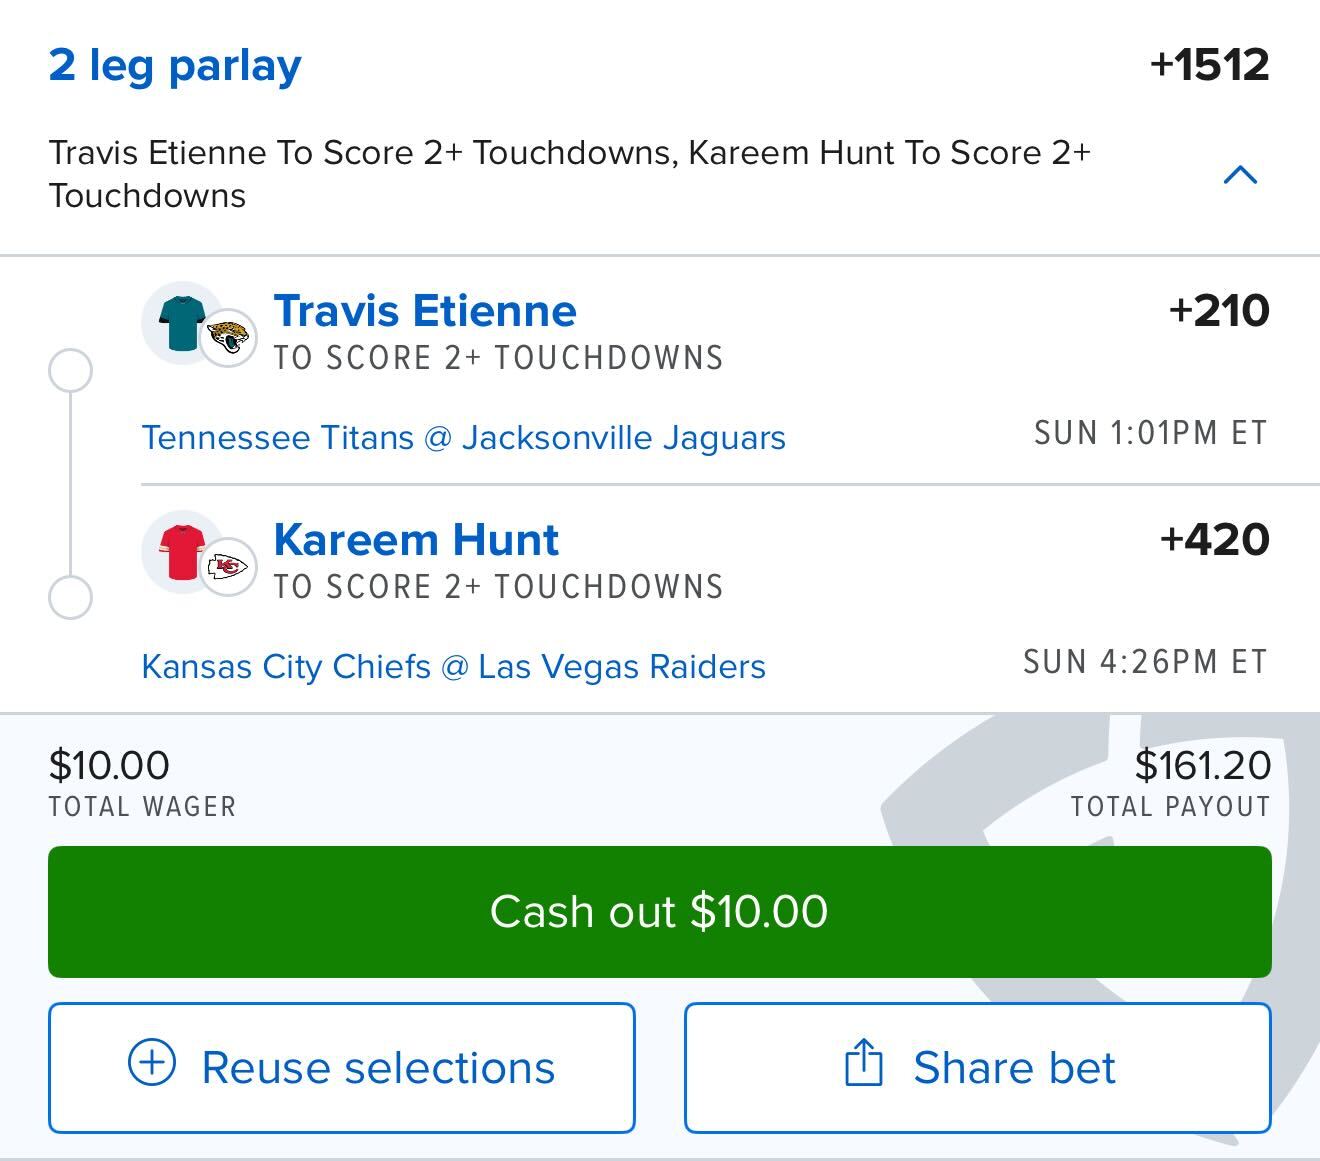Open the Travis Etienne player name

[425, 311]
